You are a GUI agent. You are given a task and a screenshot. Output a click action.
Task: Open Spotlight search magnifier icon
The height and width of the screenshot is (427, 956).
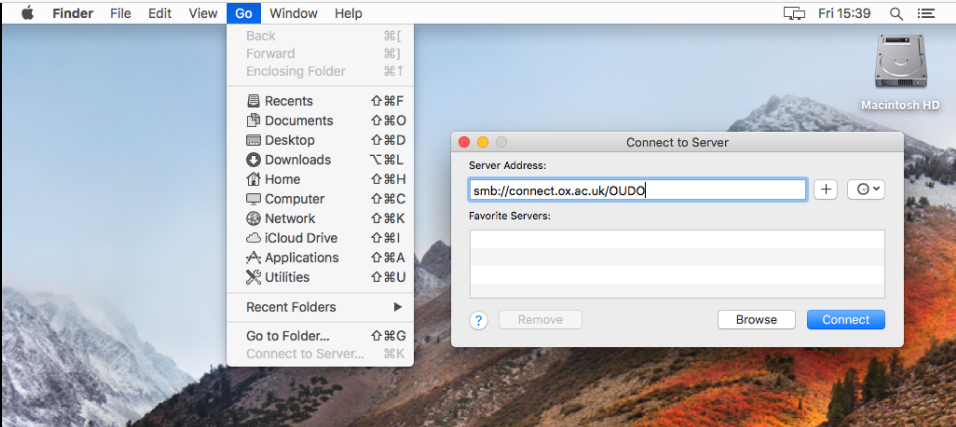895,13
